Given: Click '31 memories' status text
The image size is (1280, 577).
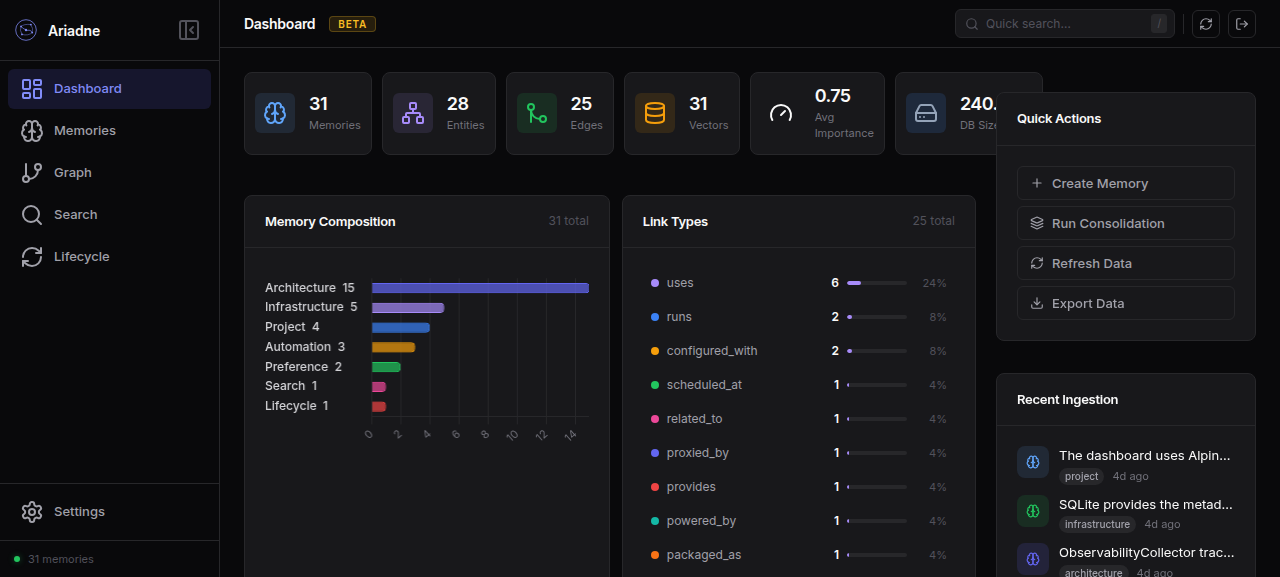Looking at the screenshot, I should 61,559.
